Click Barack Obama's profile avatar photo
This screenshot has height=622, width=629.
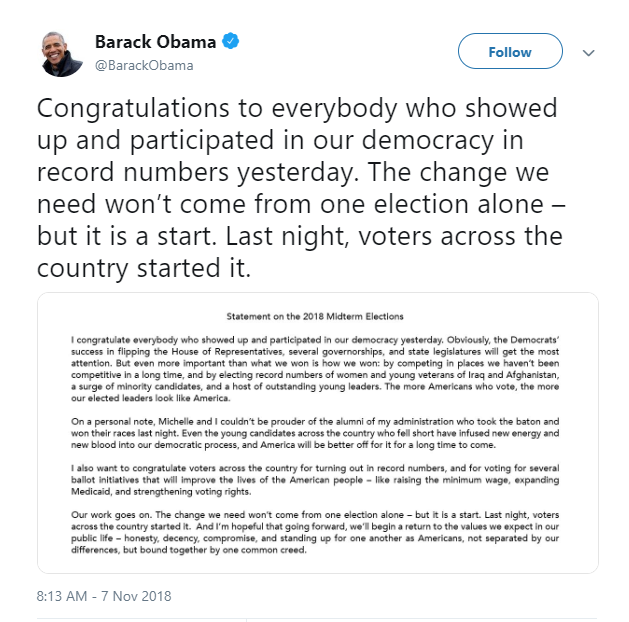[x=62, y=52]
